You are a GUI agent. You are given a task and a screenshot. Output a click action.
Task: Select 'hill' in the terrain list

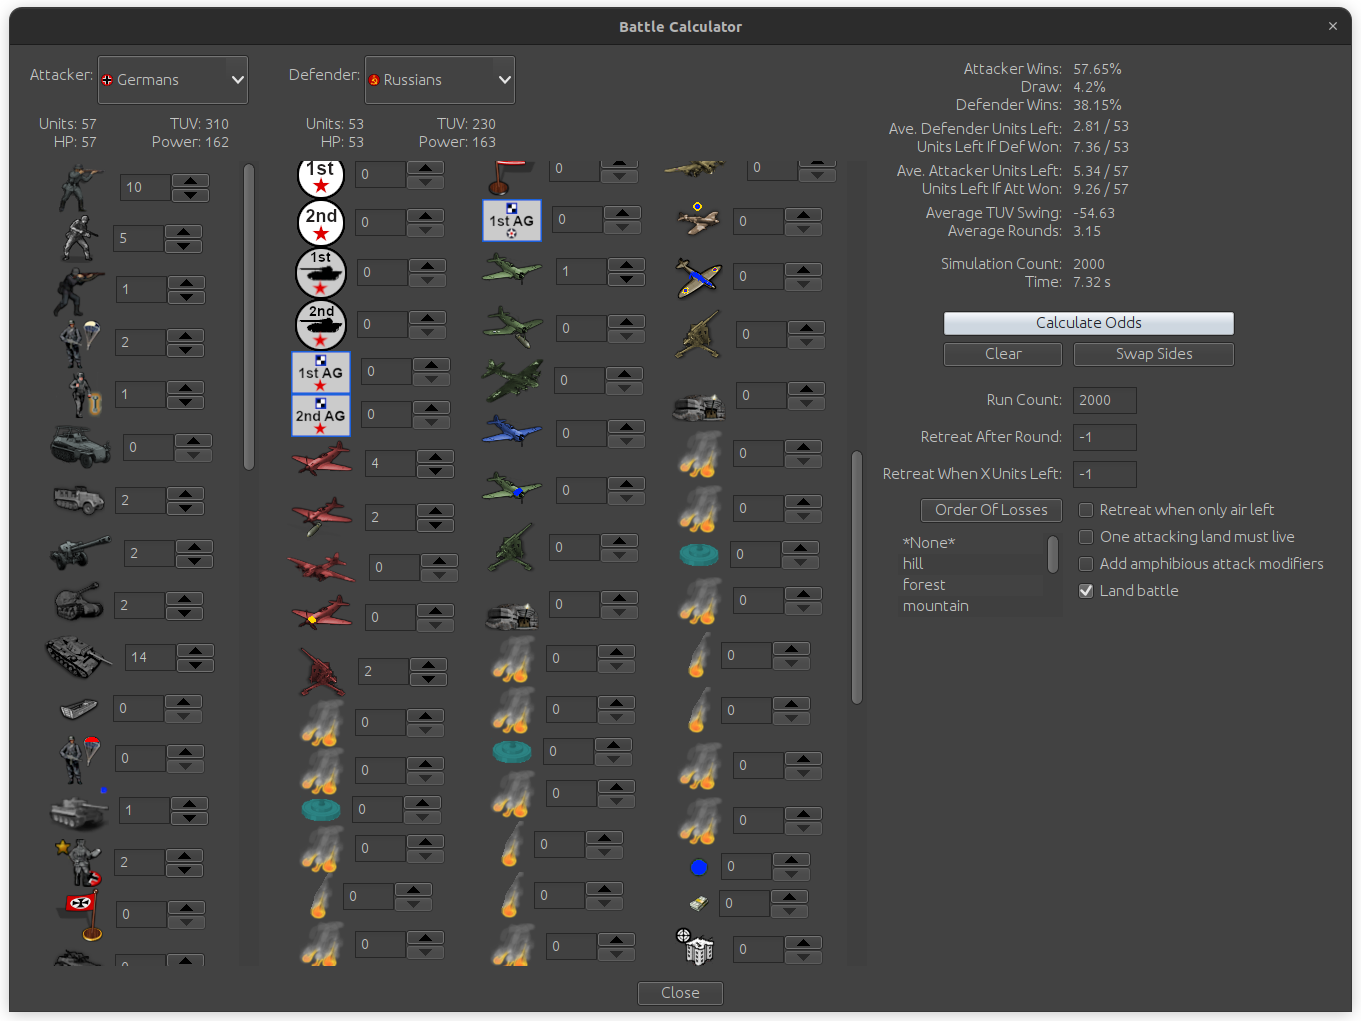913,564
